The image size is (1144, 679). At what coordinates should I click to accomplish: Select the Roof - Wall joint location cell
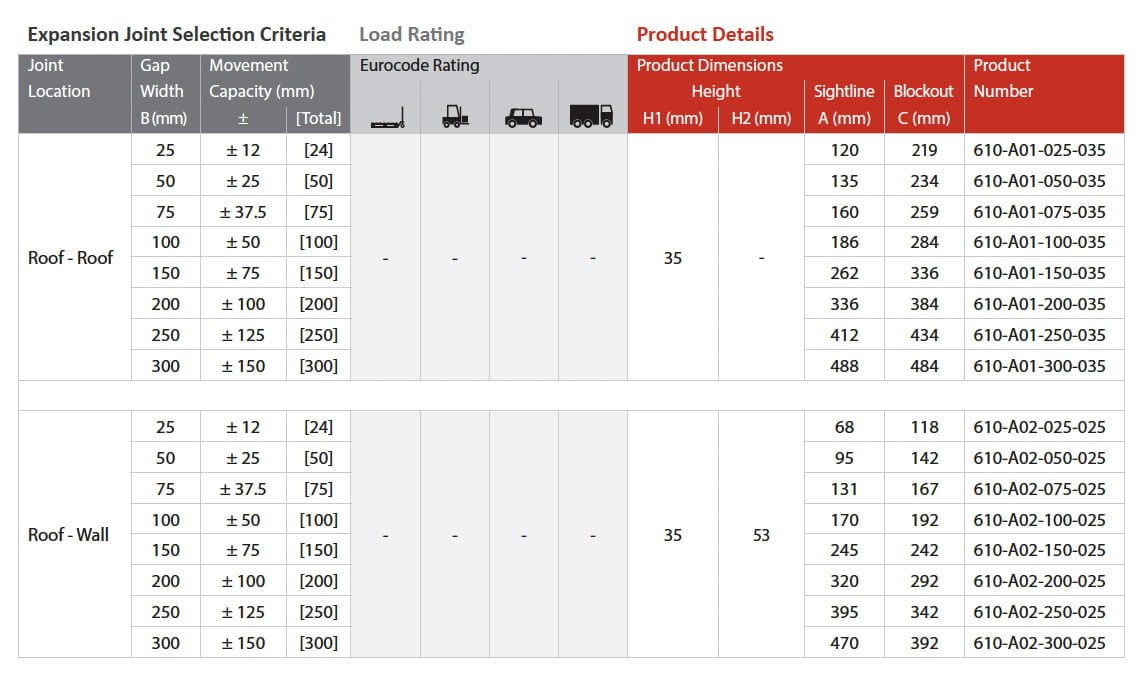(68, 535)
